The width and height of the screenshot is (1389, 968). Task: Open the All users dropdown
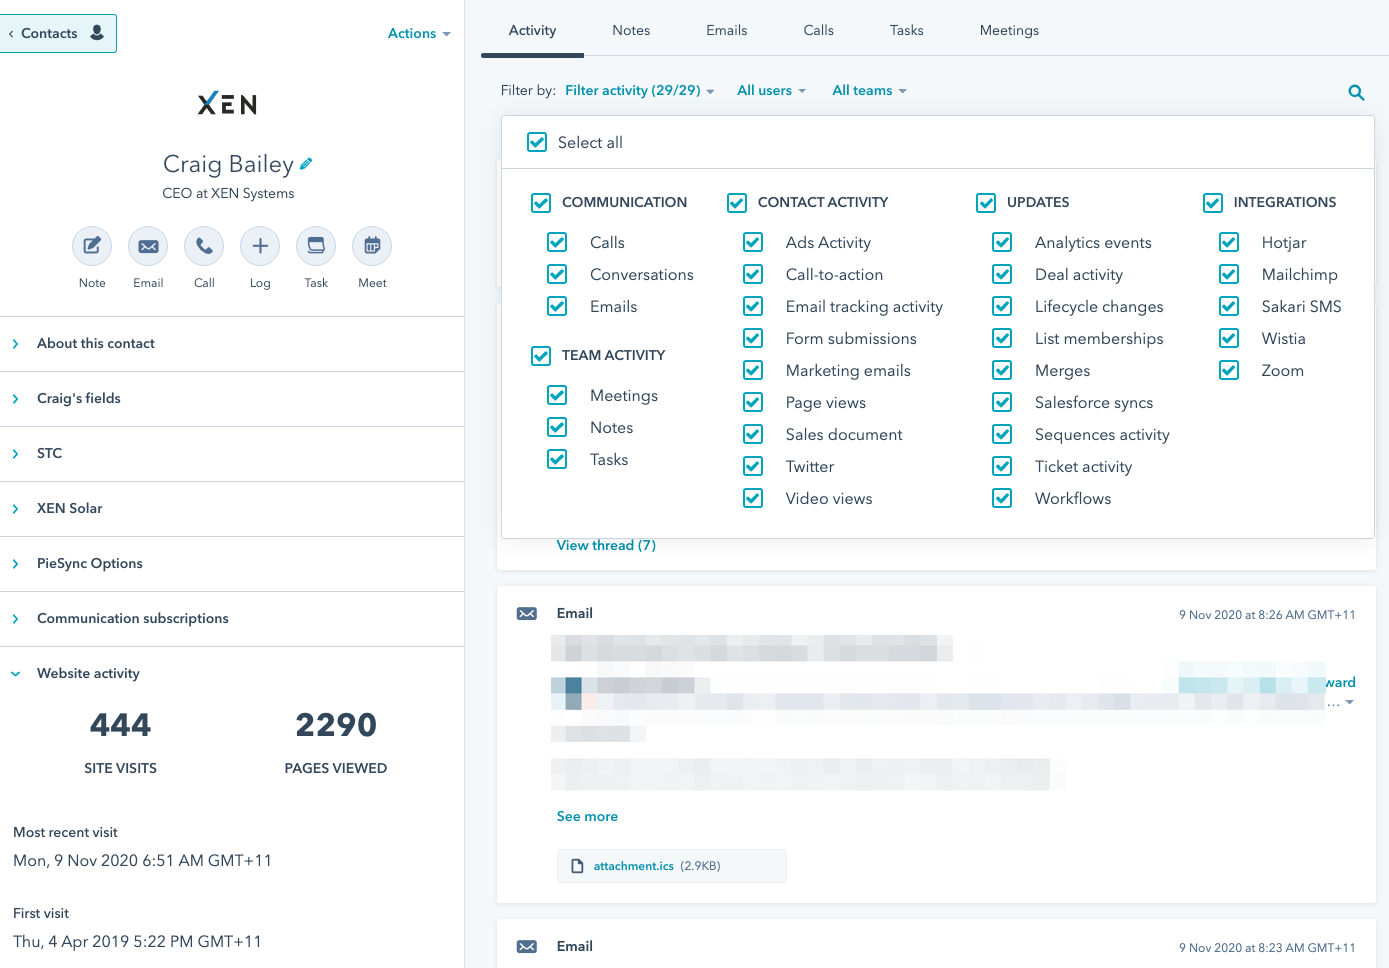pyautogui.click(x=771, y=90)
